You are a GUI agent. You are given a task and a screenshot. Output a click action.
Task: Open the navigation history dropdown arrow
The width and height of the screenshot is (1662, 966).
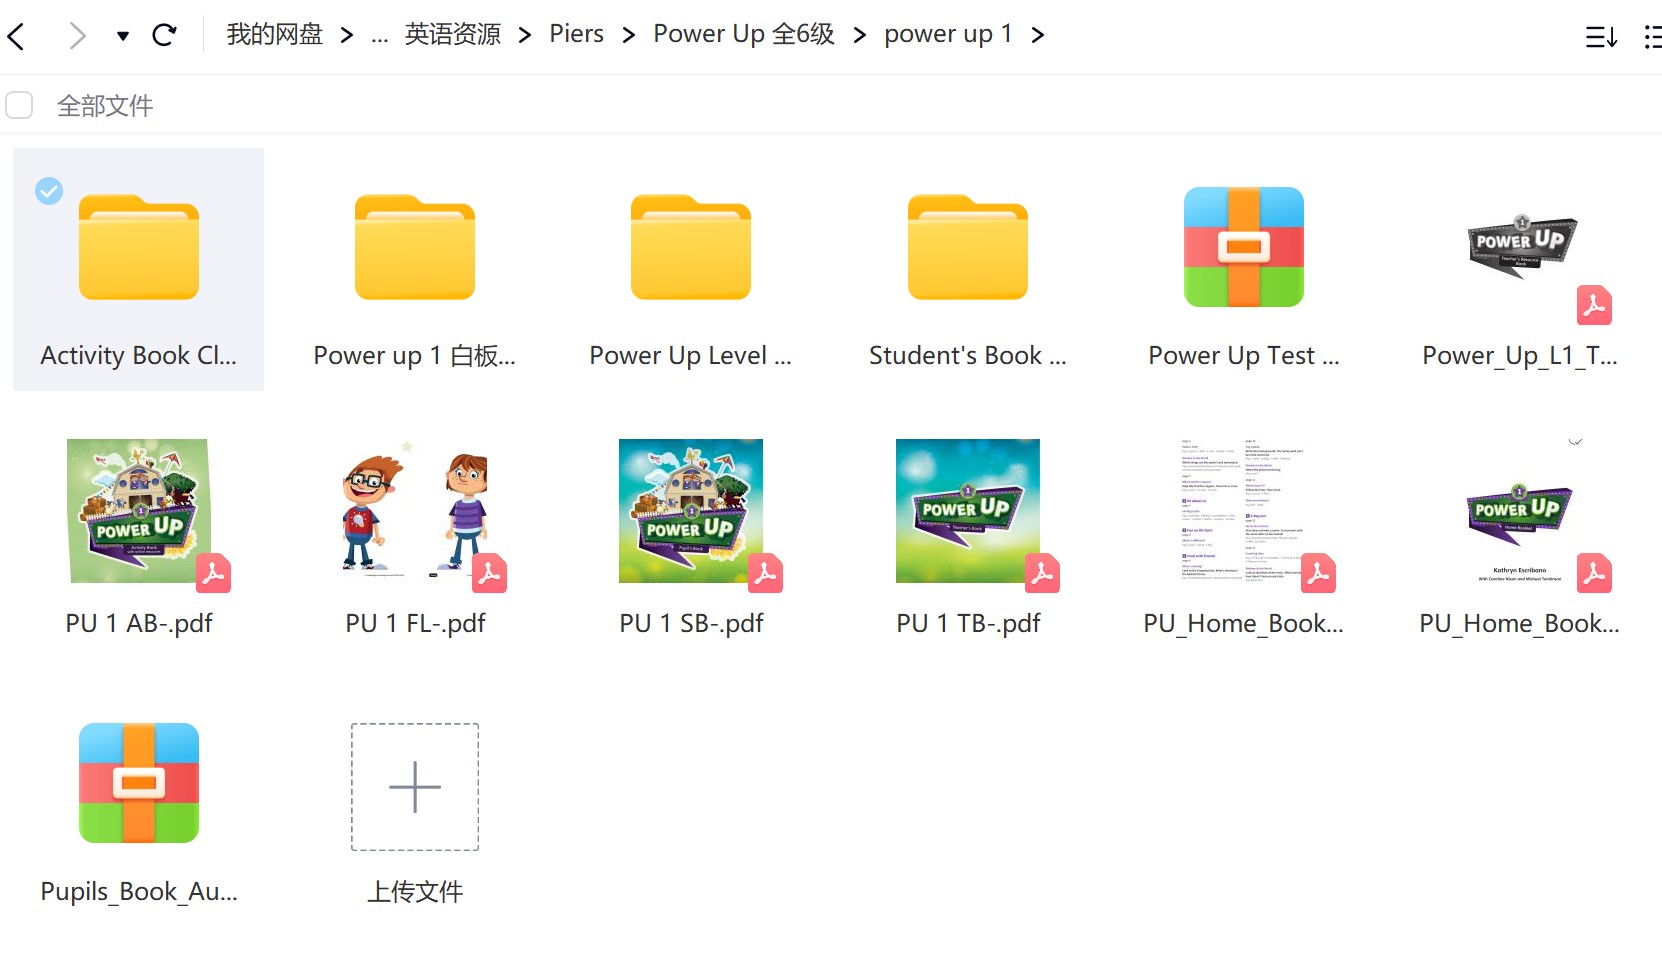point(122,34)
